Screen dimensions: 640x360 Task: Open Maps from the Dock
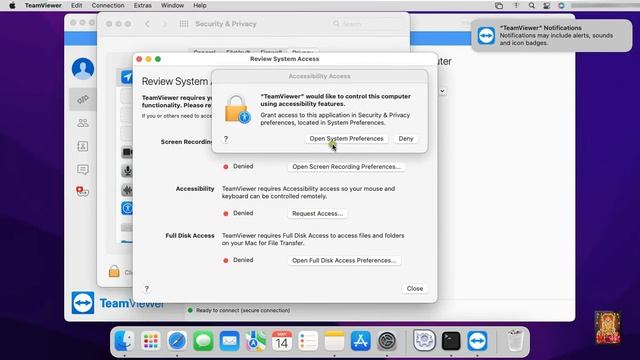coord(256,340)
